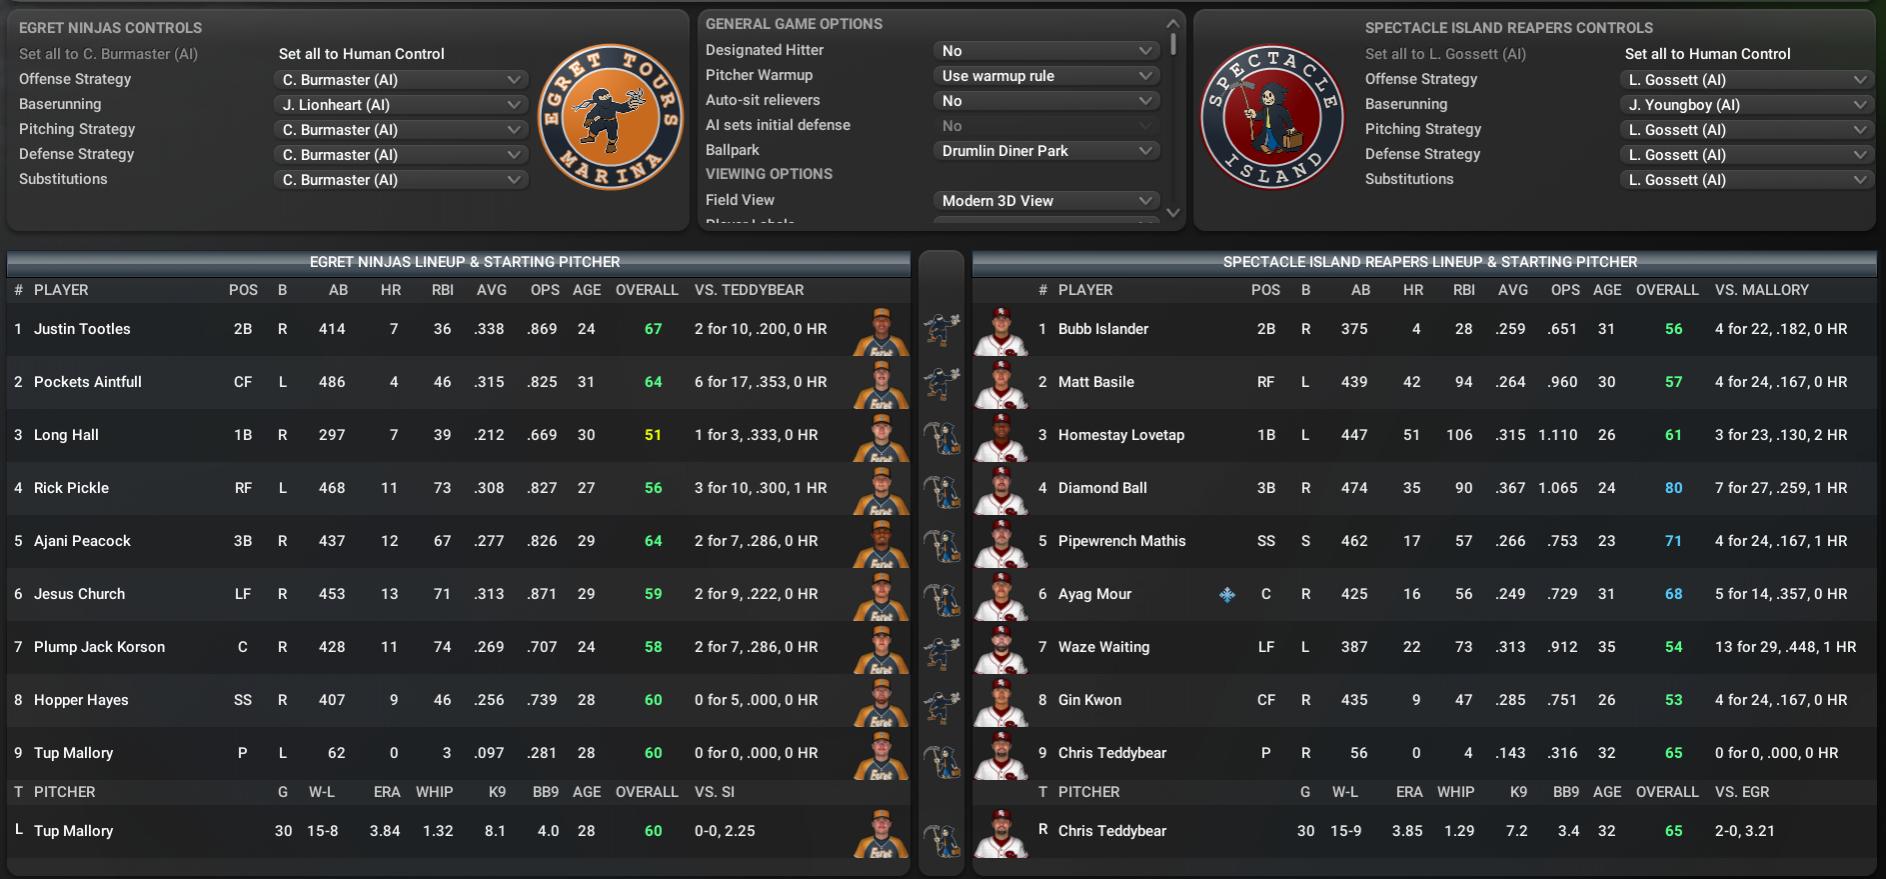Open Reapers Offense Strategy dropdown
This screenshot has width=1886, height=879.
[x=1747, y=80]
